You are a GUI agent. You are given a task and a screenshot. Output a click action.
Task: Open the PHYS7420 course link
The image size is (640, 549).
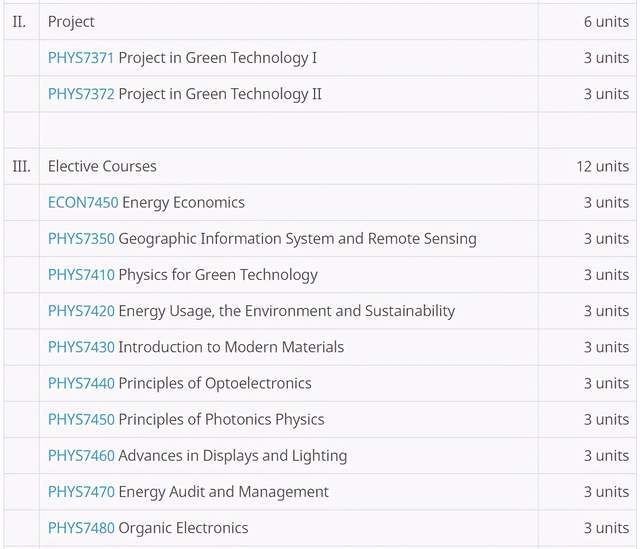click(x=81, y=311)
